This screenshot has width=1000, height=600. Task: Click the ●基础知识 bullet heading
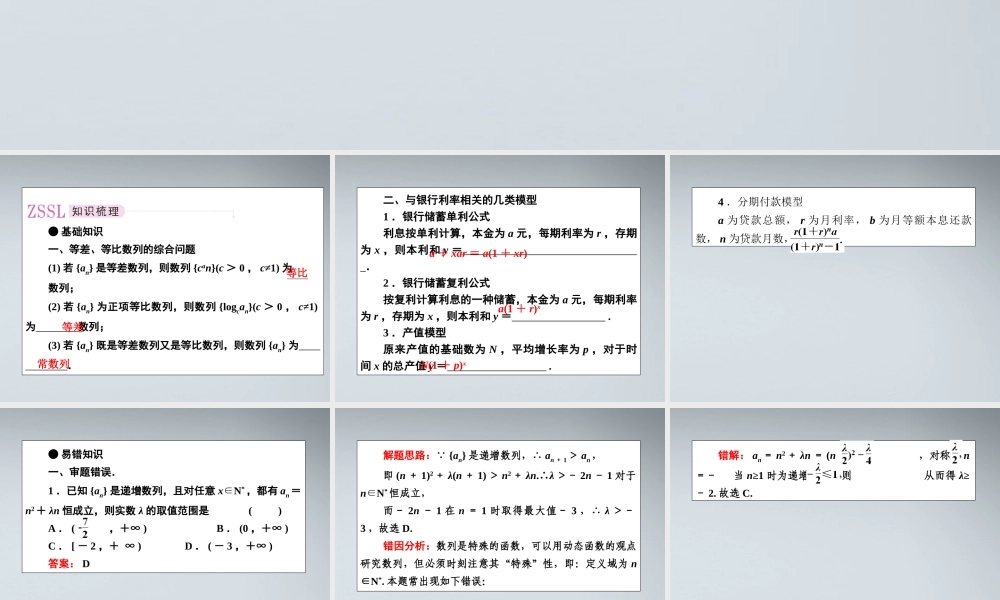pyautogui.click(x=76, y=231)
